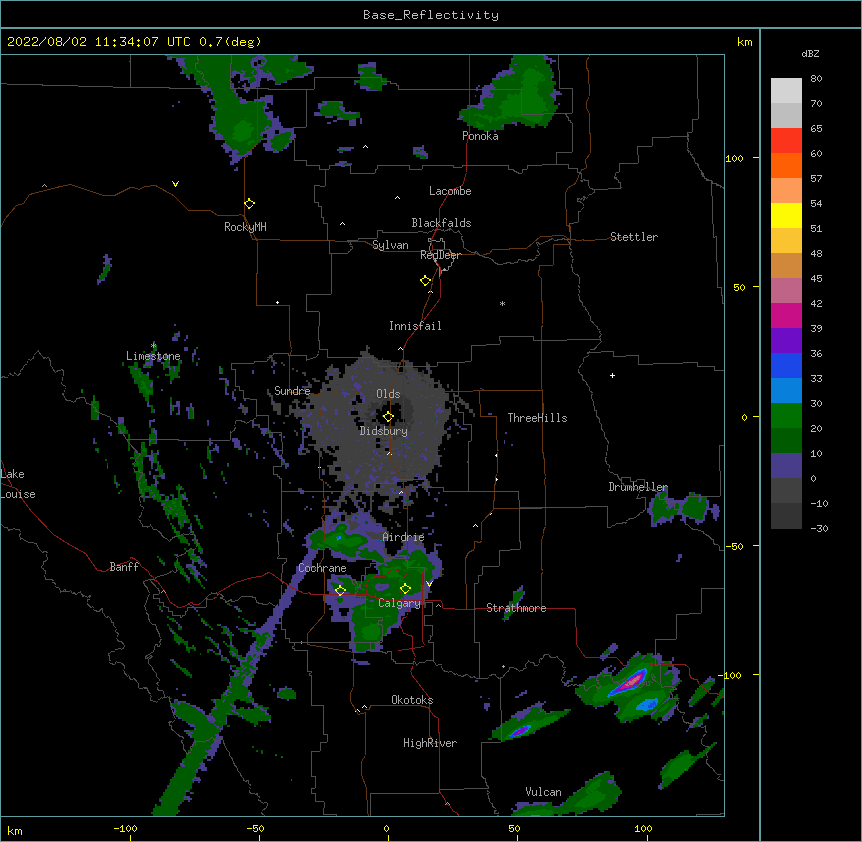Viewport: 862px width, 842px height.
Task: Pick the blue 36-33 dBZ legend swatch
Action: point(786,365)
